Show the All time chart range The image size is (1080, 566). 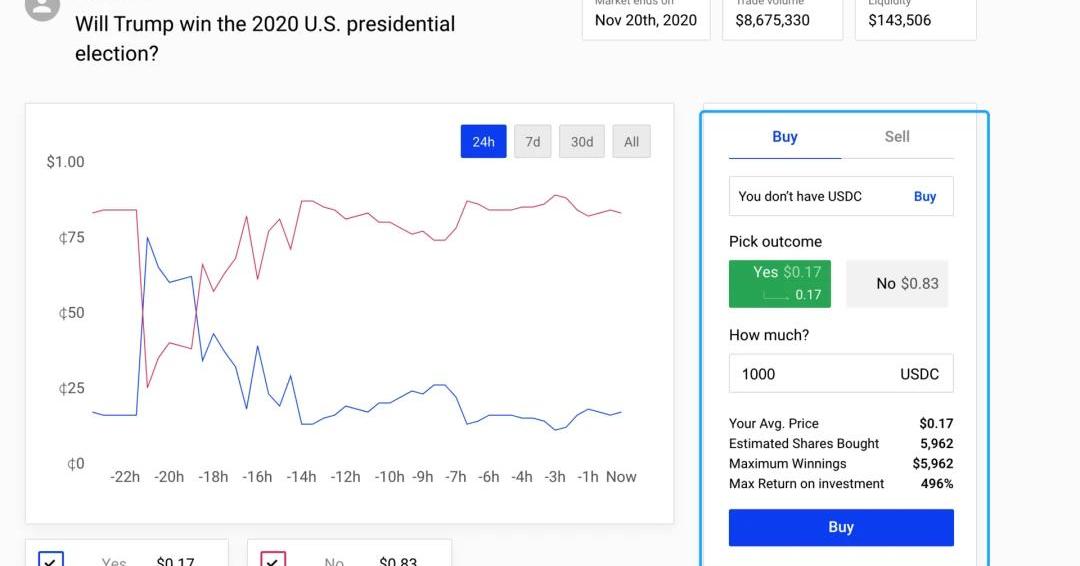coord(631,142)
